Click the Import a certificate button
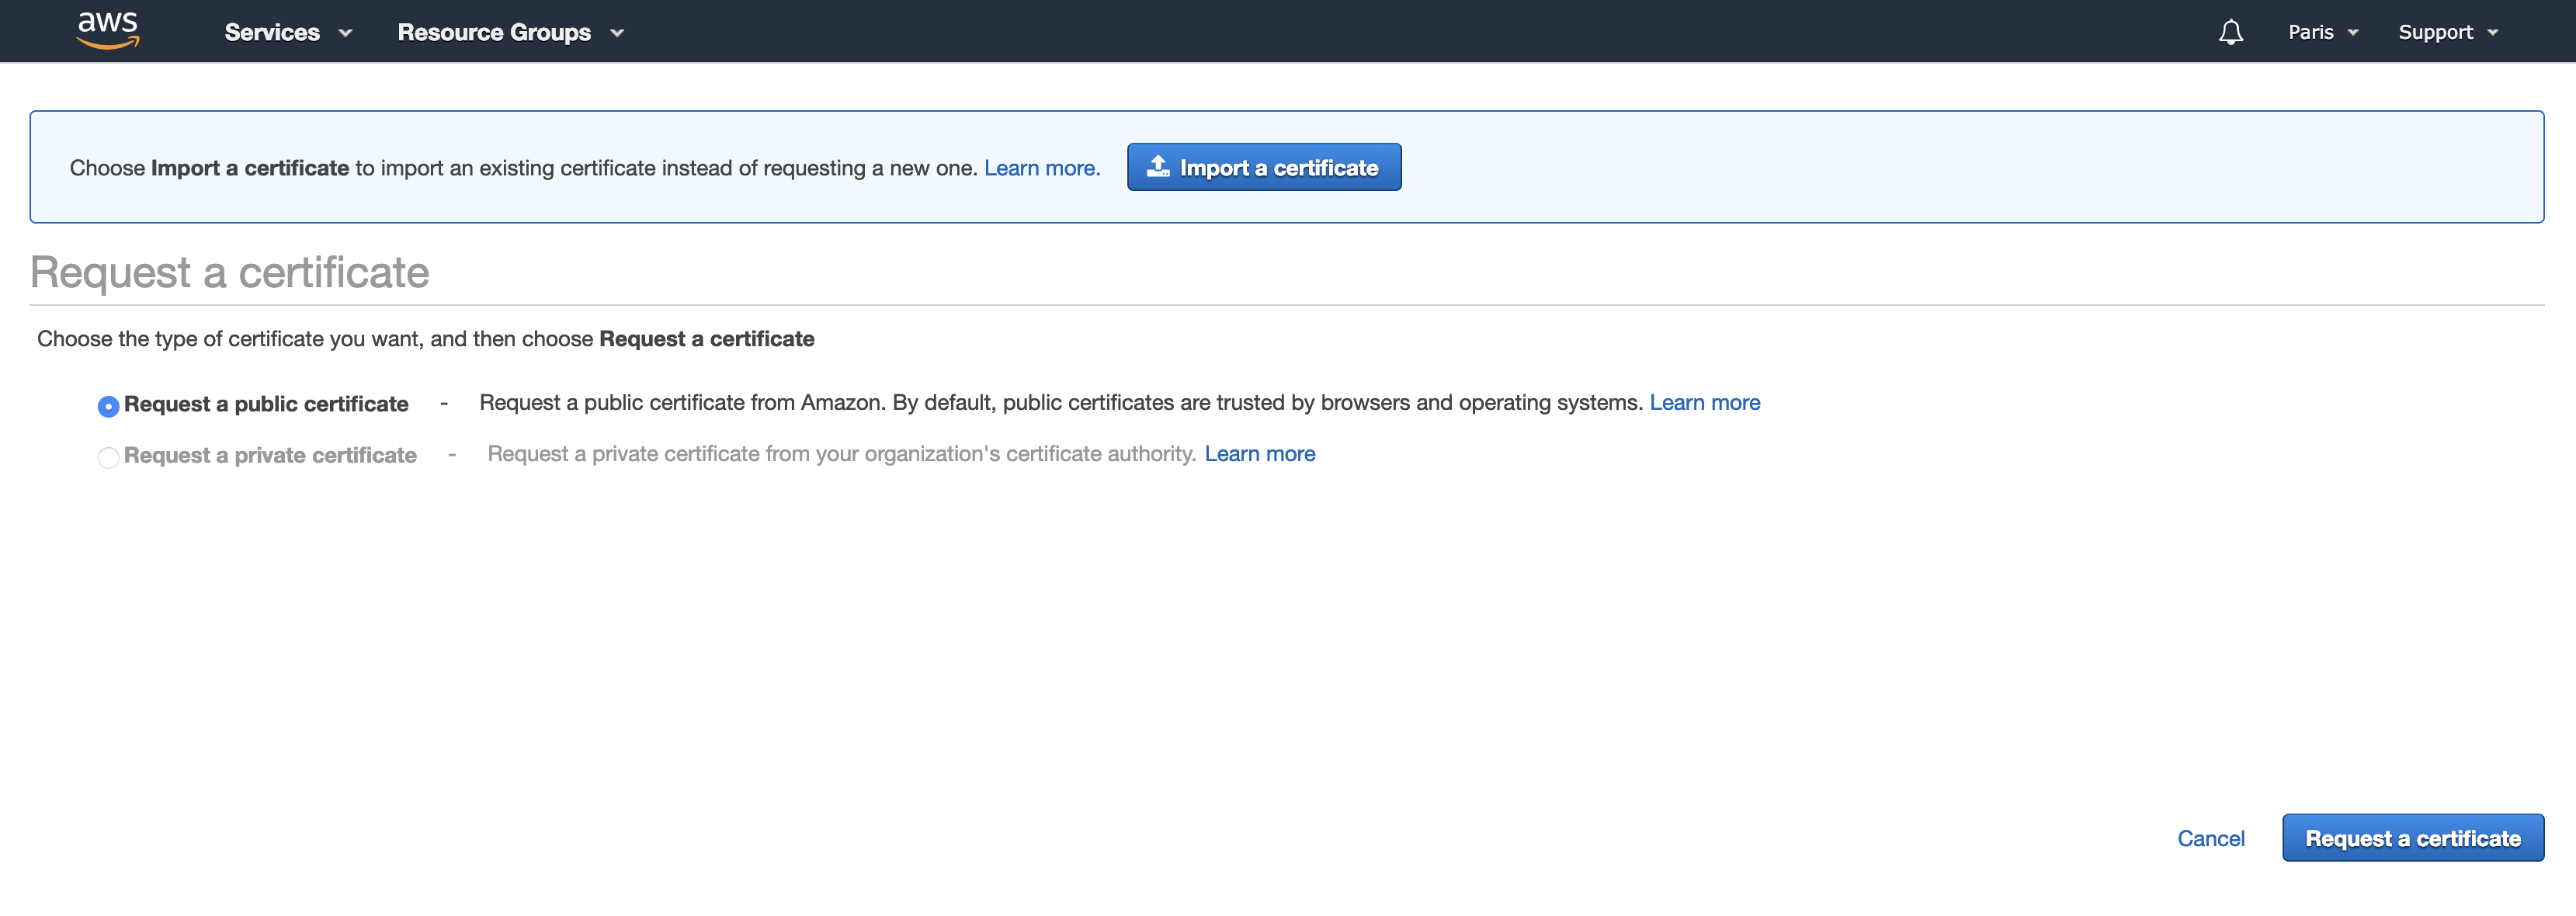Image resolution: width=2576 pixels, height=916 pixels. (x=1264, y=167)
